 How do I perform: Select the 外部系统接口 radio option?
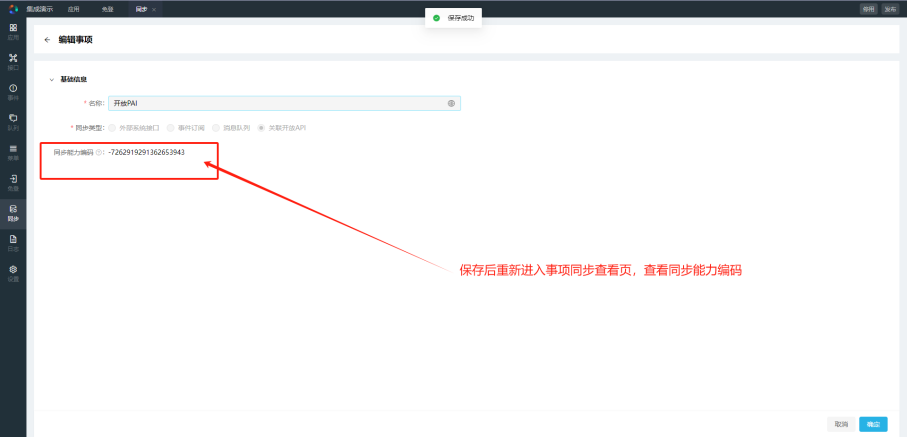[x=112, y=127]
